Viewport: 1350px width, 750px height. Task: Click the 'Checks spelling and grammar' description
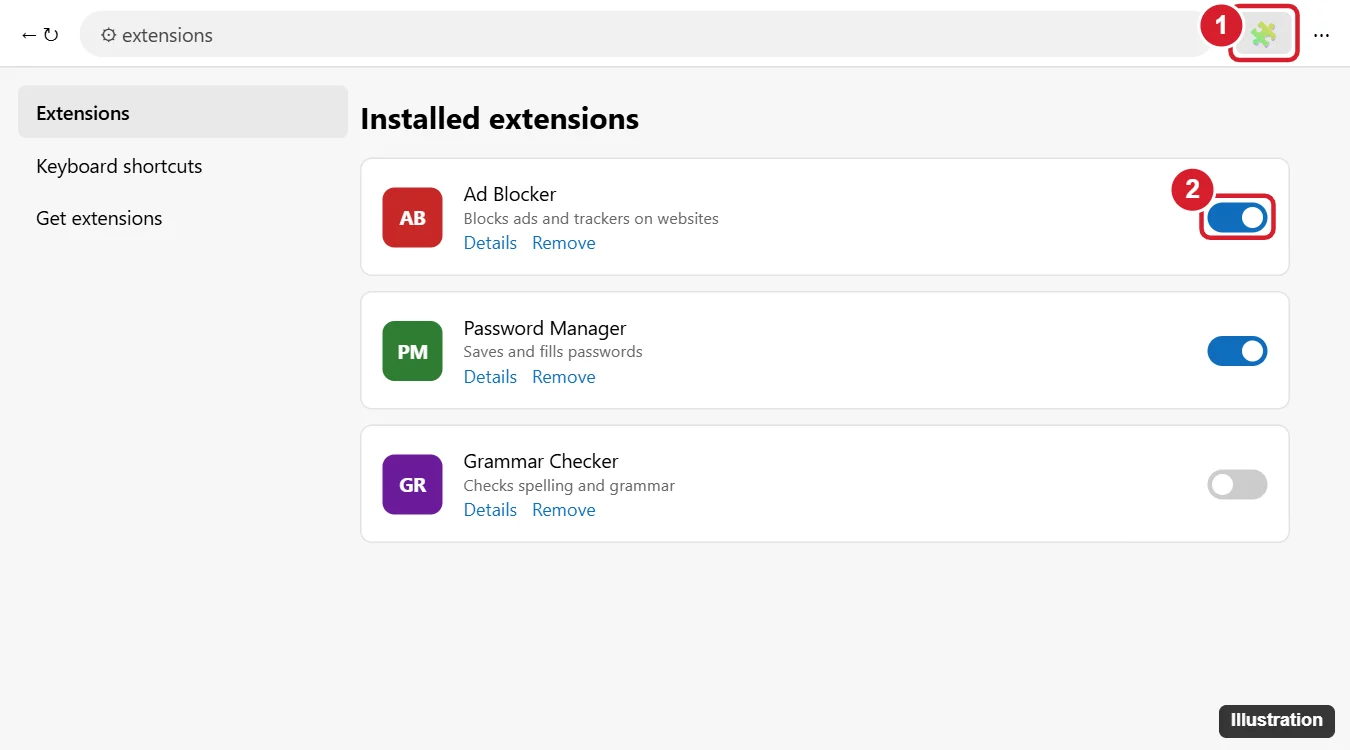[x=569, y=485]
